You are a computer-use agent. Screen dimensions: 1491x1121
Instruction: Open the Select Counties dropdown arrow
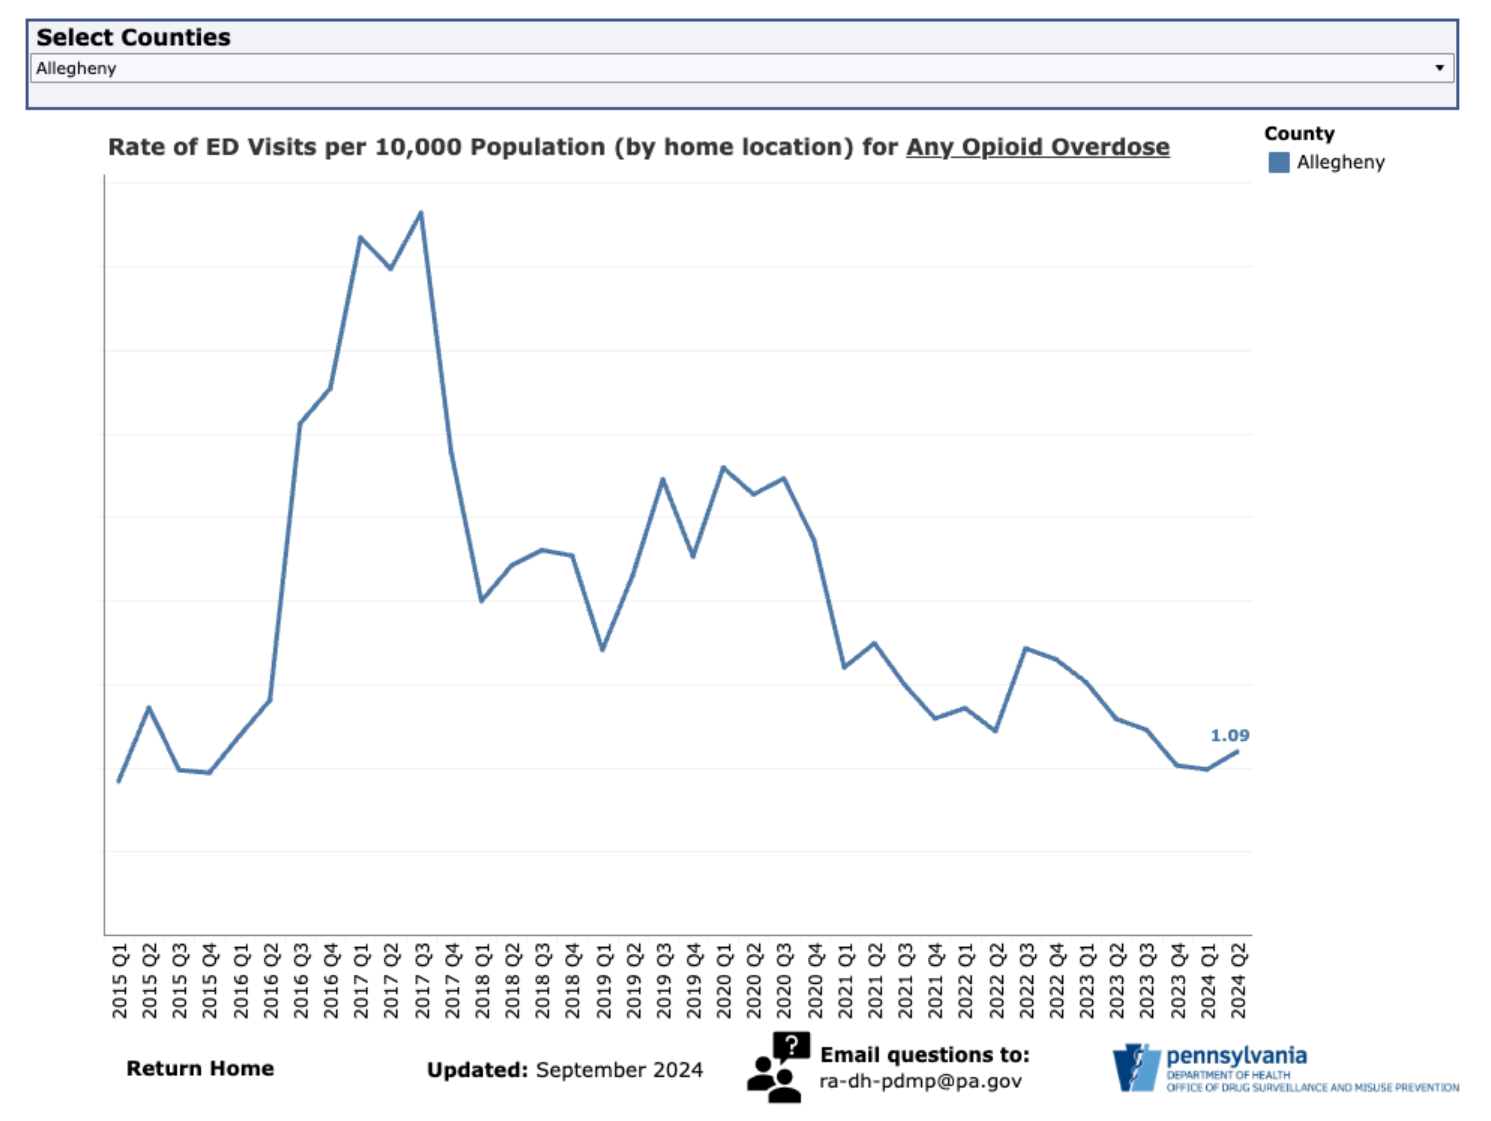[1439, 68]
